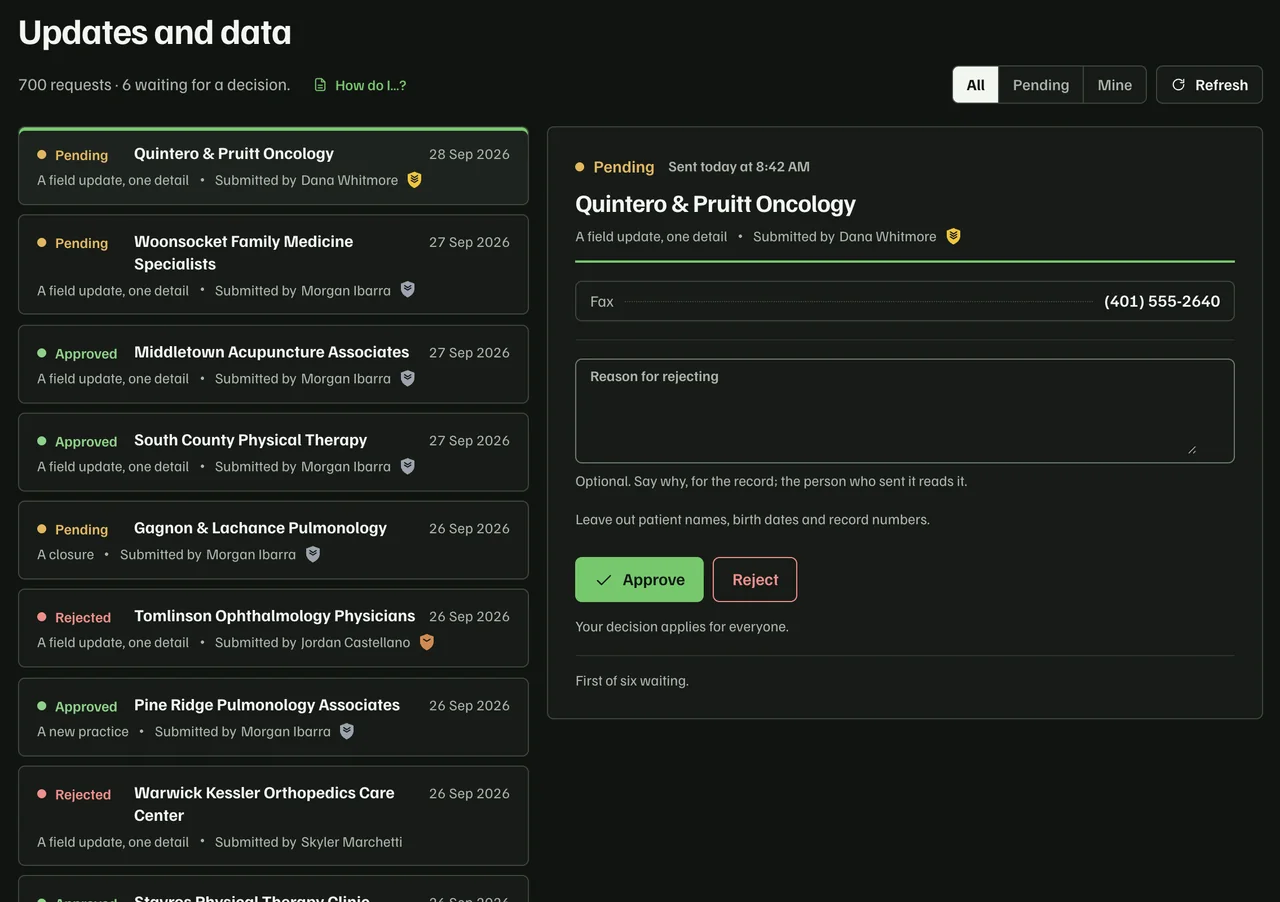Screen dimensions: 1280x902
Task: Open Middletown Acupuncture Associates request
Action: pyautogui.click(x=273, y=364)
